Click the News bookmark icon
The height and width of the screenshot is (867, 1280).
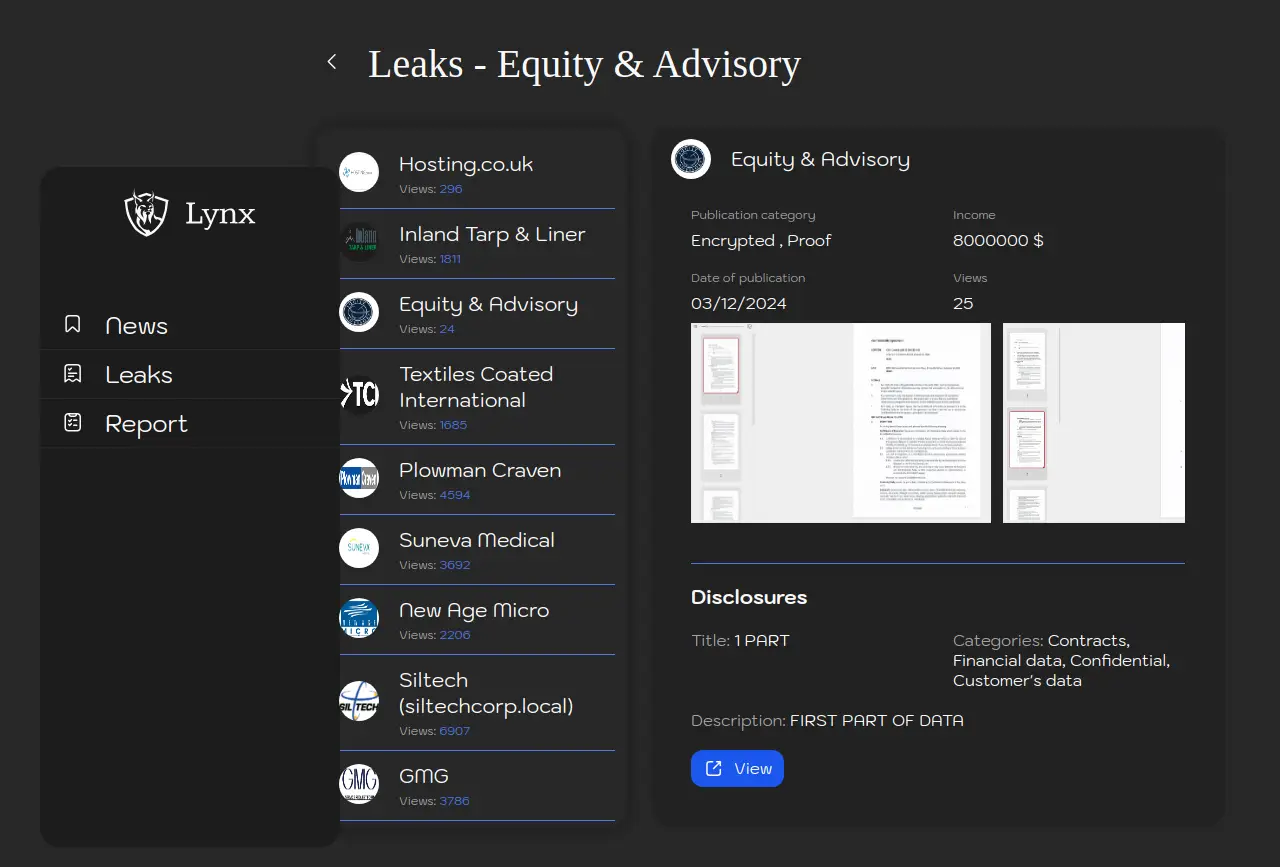pyautogui.click(x=73, y=325)
